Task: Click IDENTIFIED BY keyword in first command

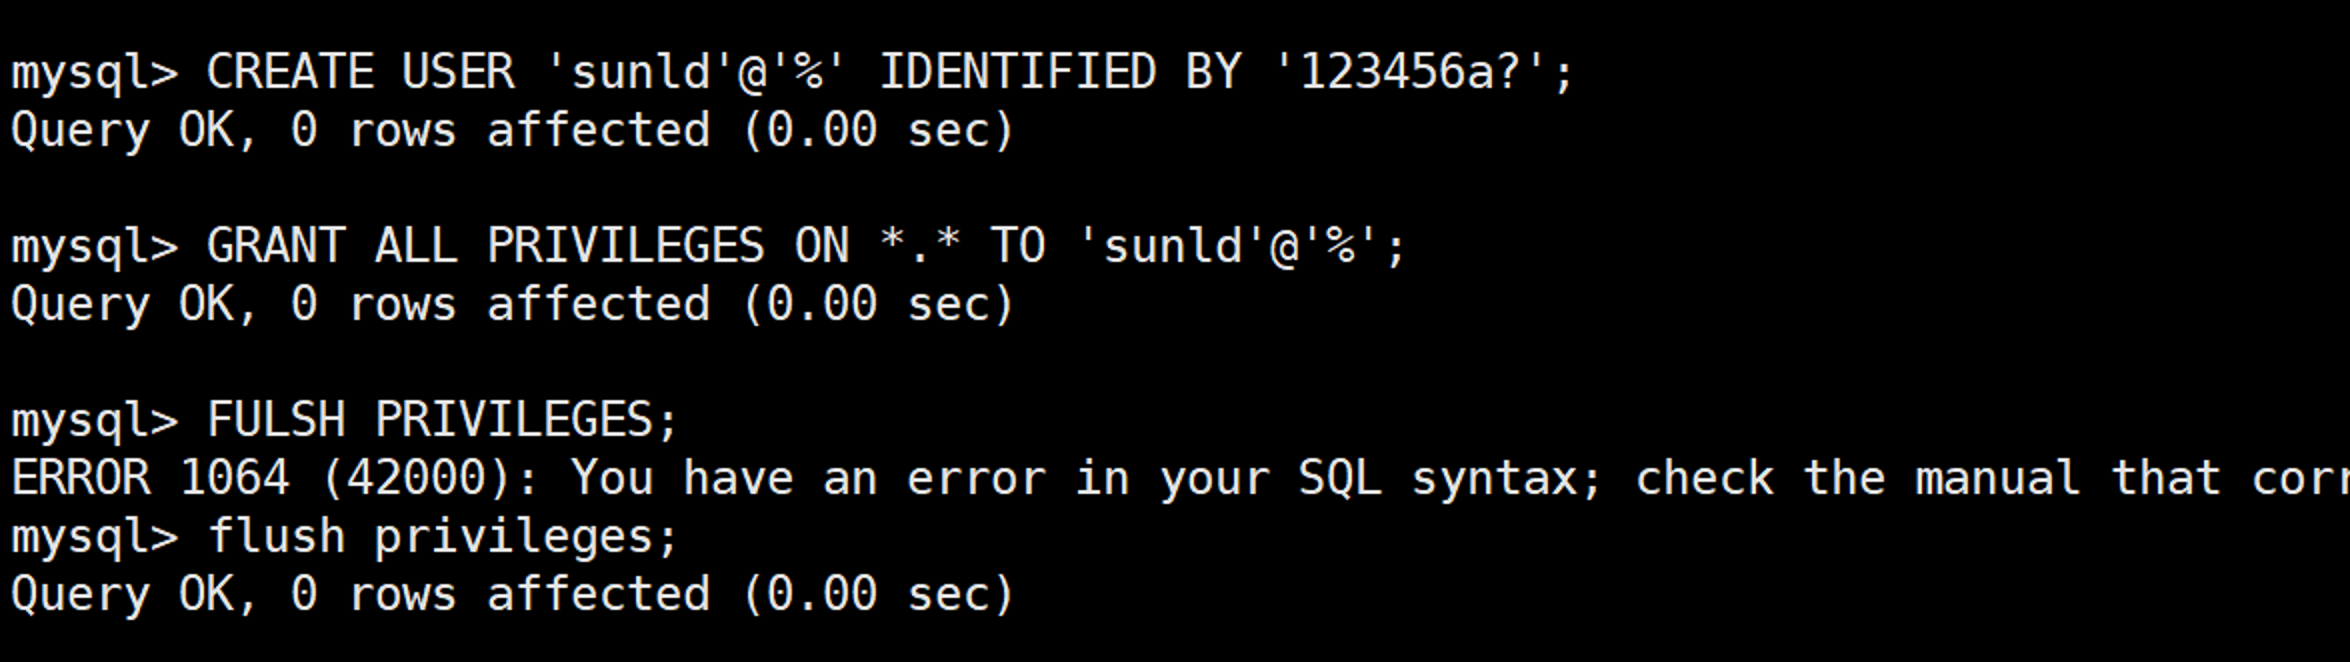Action: (1060, 72)
